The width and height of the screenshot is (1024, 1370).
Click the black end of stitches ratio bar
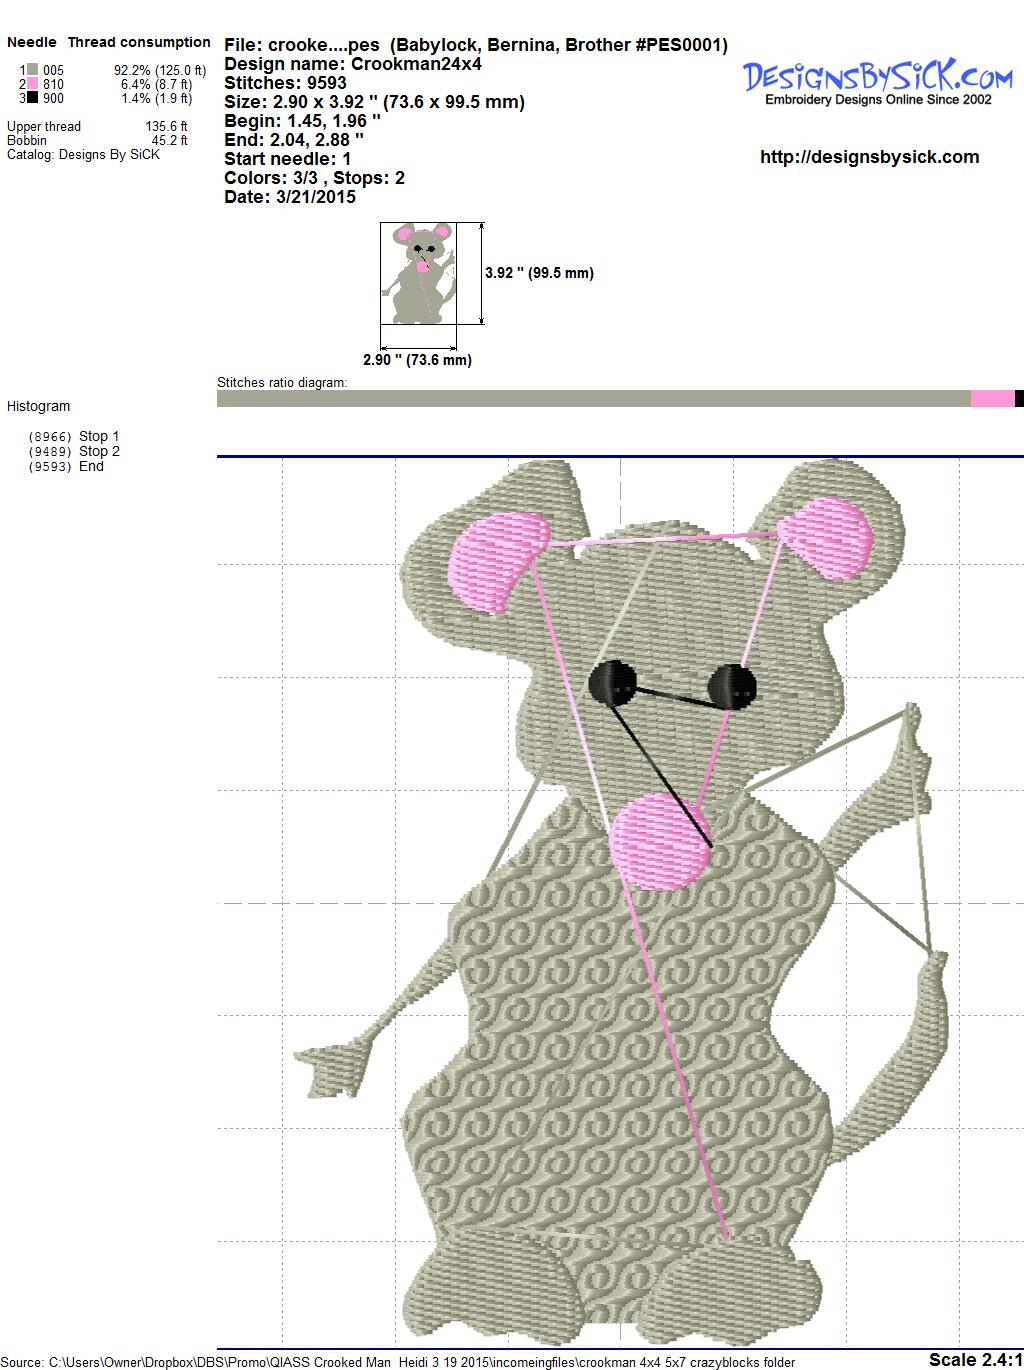pyautogui.click(x=1019, y=399)
